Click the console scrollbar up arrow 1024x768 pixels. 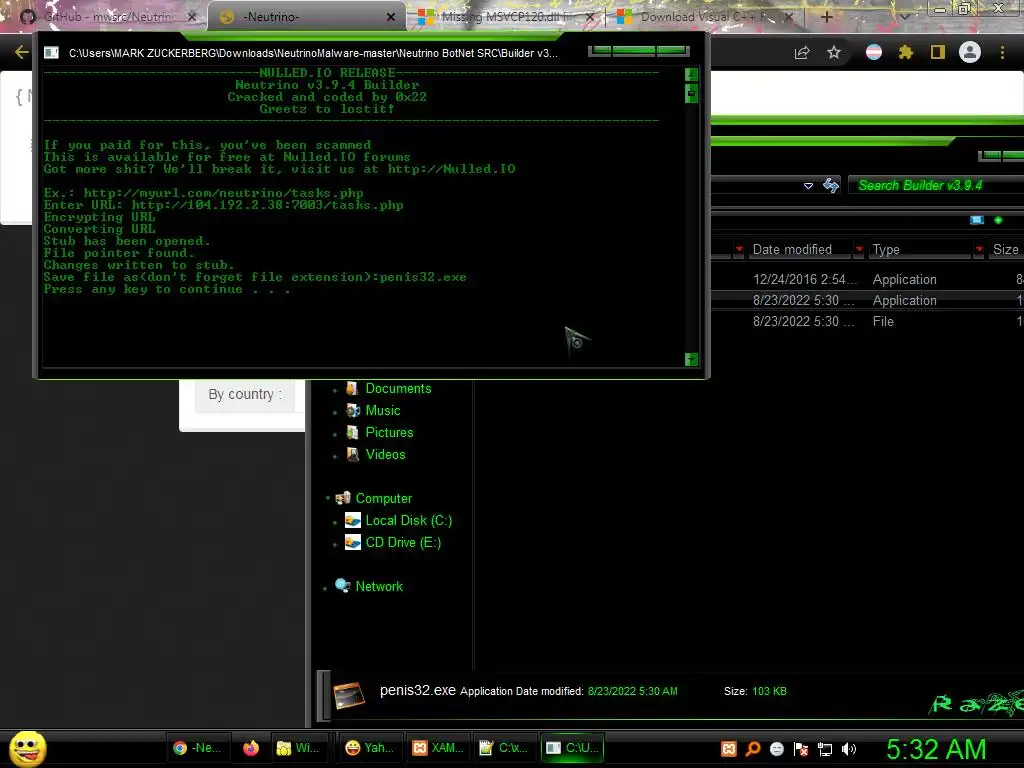pos(692,74)
